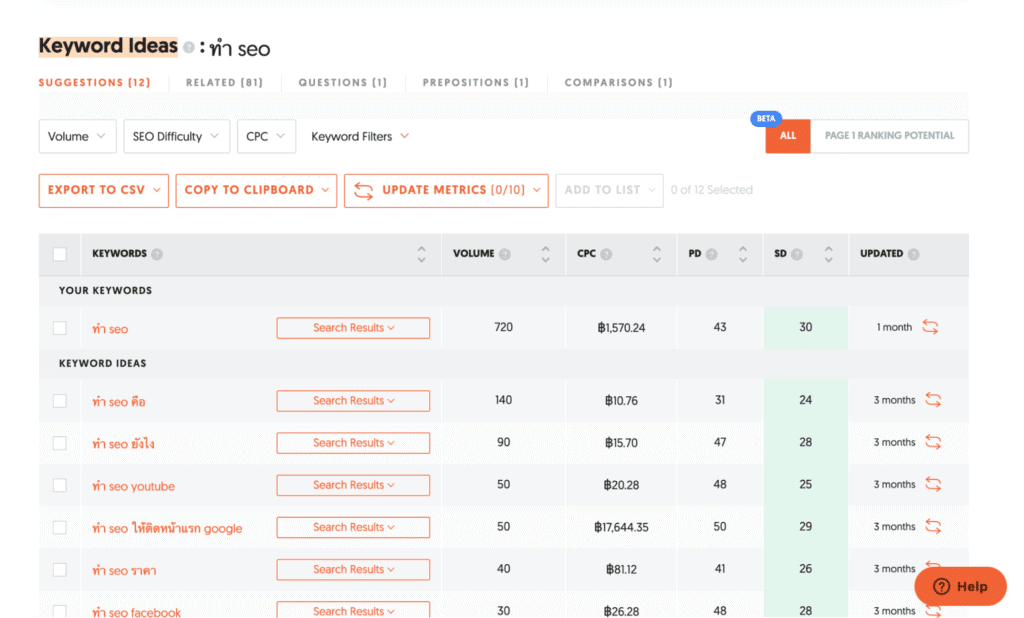The height and width of the screenshot is (618, 1024).
Task: Refresh metrics for ทำ seo youtube row
Action: pyautogui.click(x=934, y=486)
